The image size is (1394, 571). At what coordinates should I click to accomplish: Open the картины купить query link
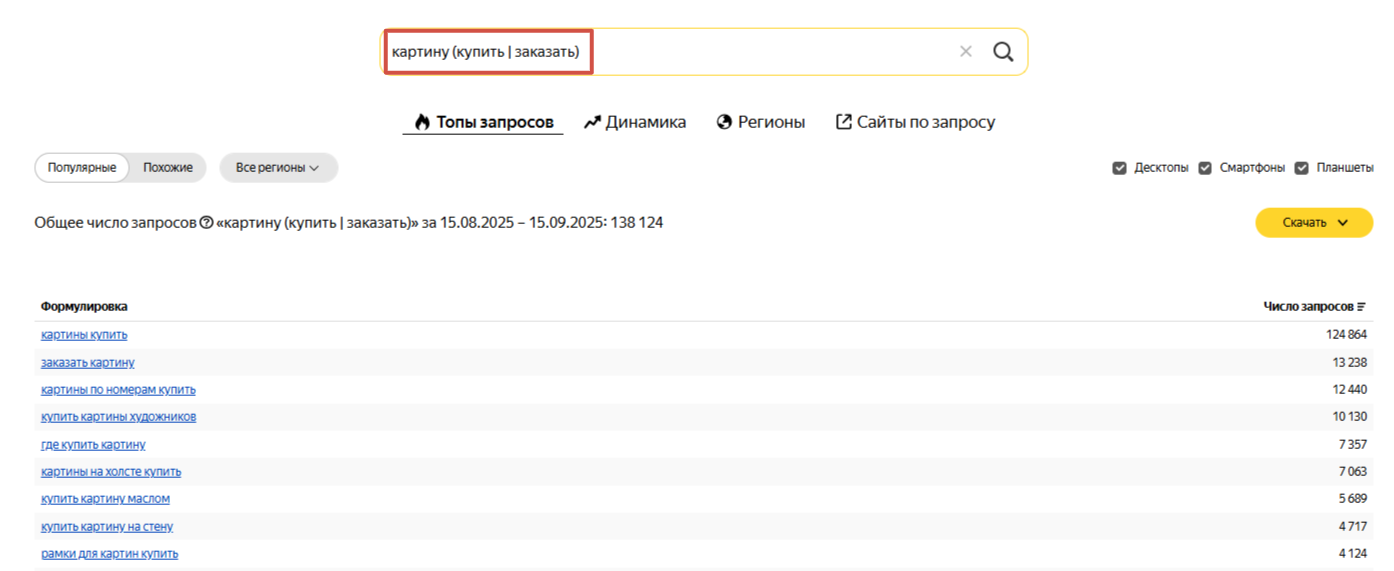pyautogui.click(x=84, y=335)
